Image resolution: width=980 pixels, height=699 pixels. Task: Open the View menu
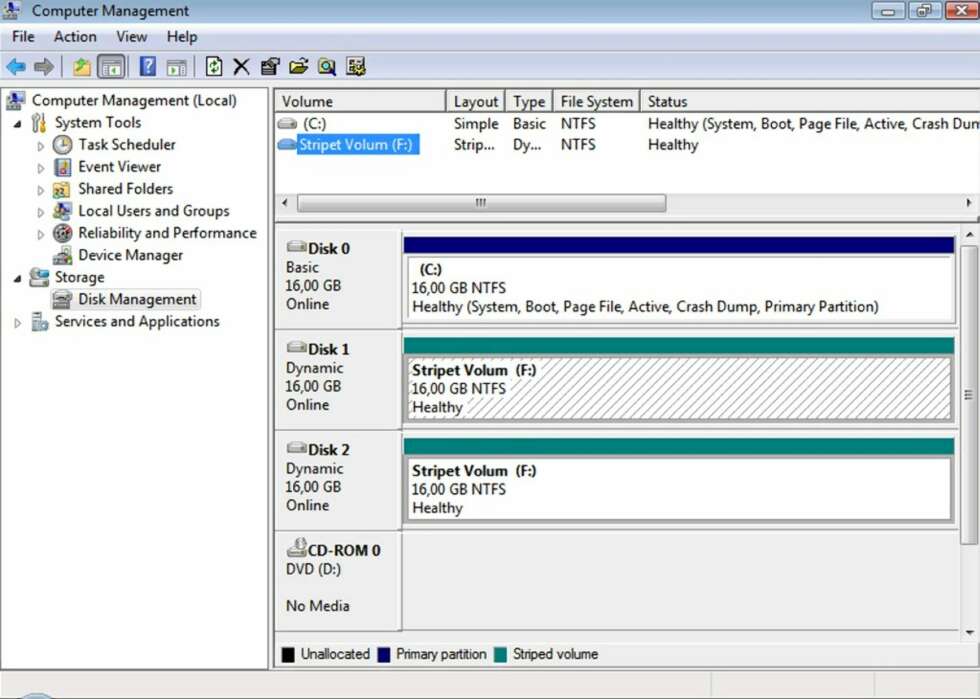pos(131,37)
